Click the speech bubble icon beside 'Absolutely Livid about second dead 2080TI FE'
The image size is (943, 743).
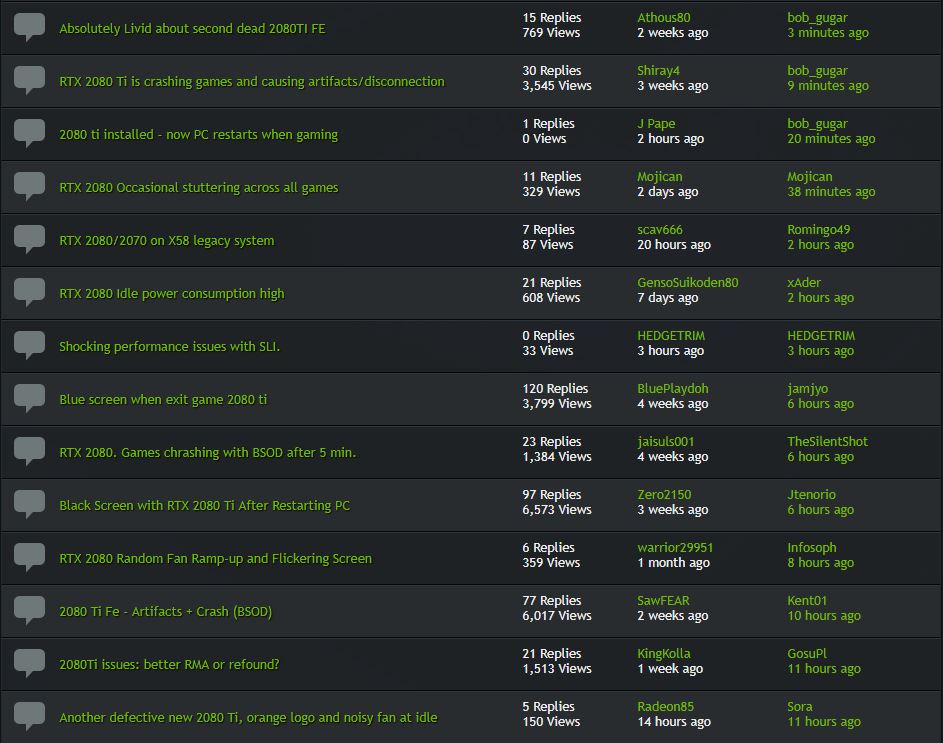point(29,27)
